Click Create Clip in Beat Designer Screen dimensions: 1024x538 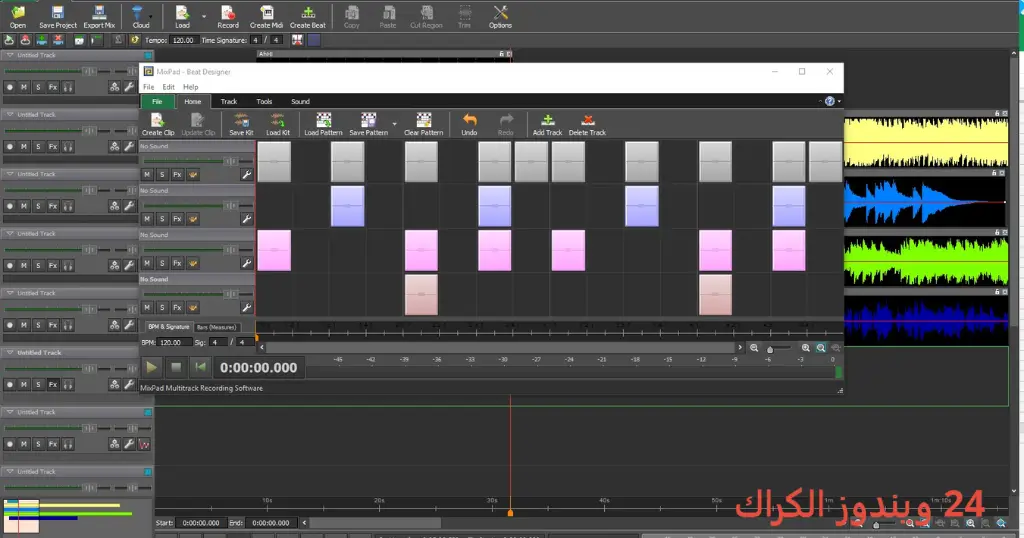(x=158, y=124)
